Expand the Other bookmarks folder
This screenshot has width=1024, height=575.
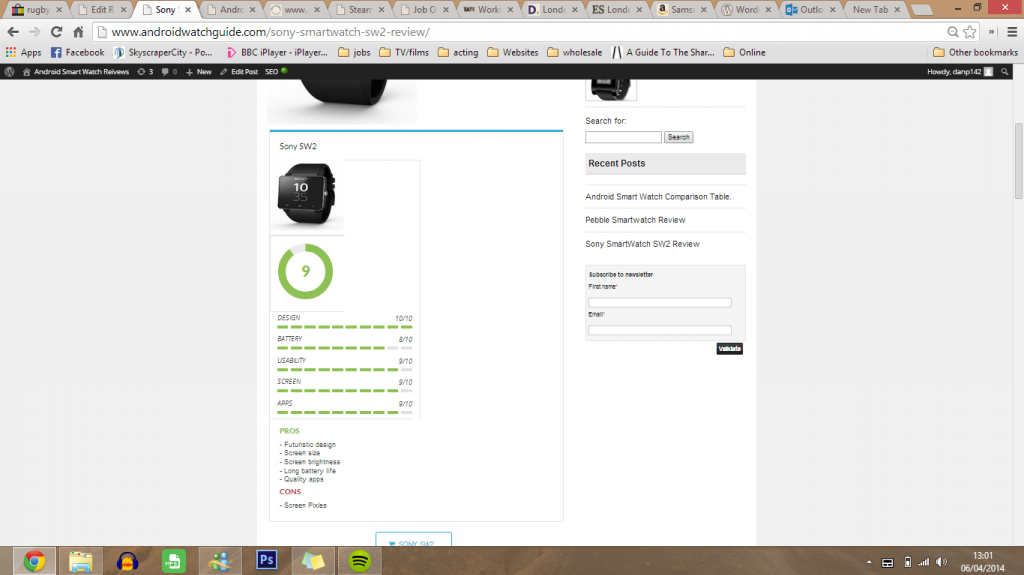pyautogui.click(x=974, y=52)
